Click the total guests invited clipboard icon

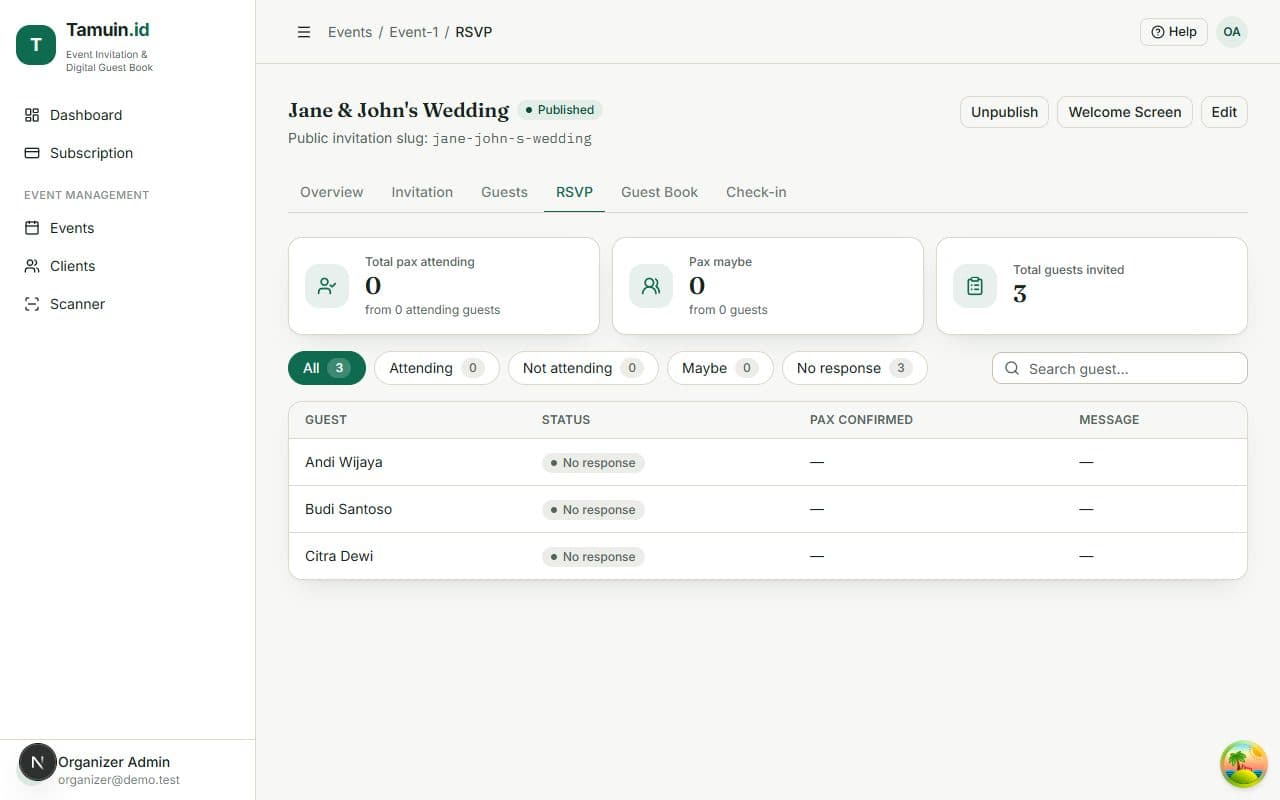pos(975,286)
